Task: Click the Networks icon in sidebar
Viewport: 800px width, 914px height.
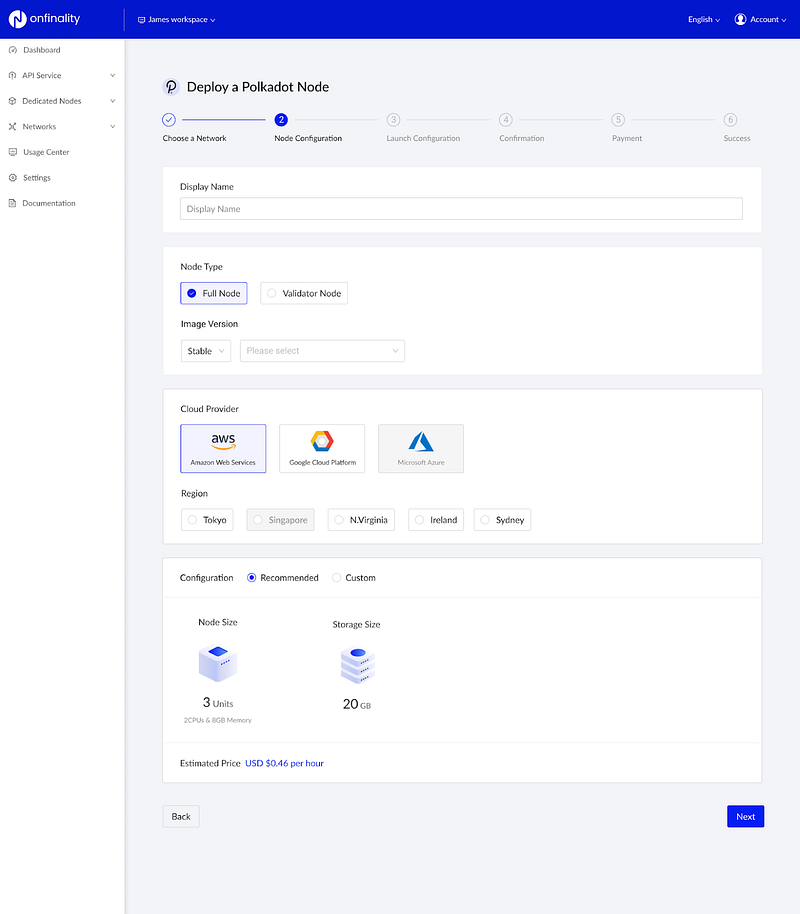Action: pyautogui.click(x=12, y=126)
